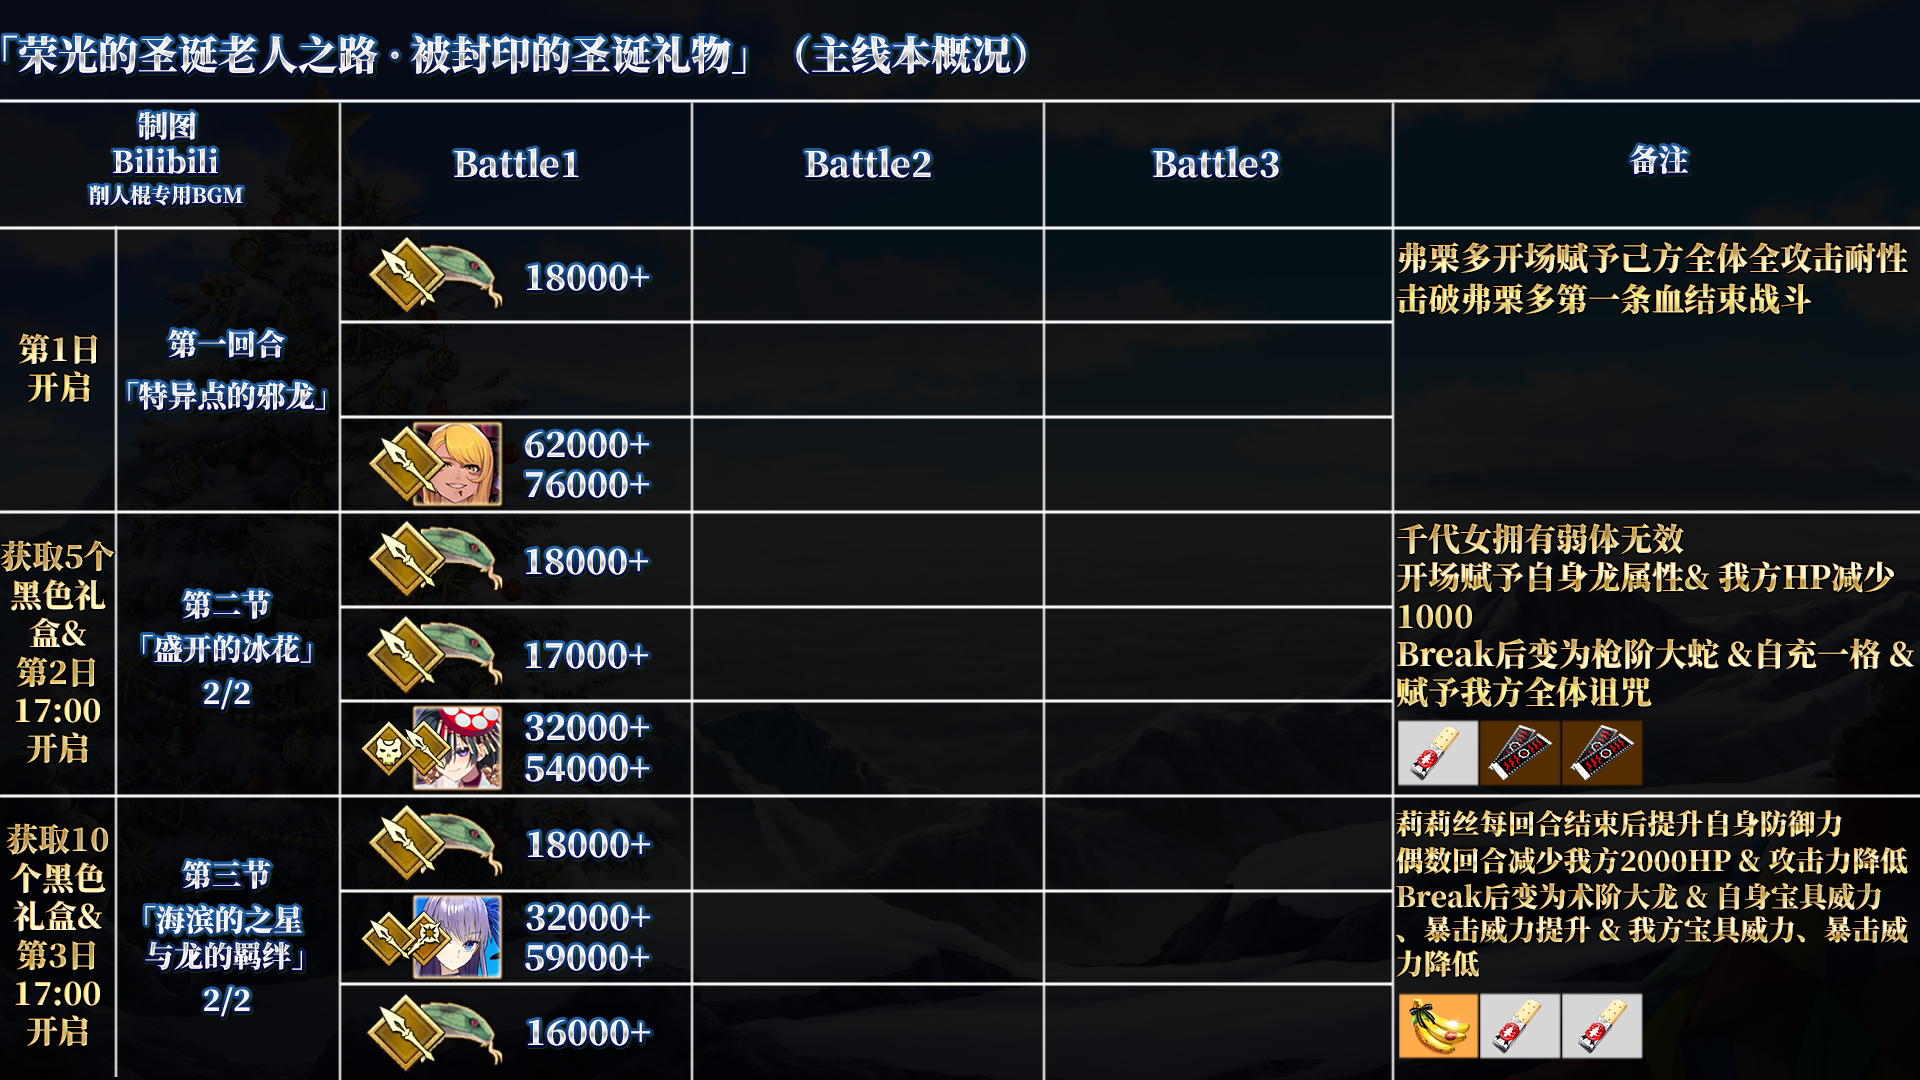The image size is (1920, 1080).
Task: Click the middle dark striped drop icon
Action: tap(1520, 753)
